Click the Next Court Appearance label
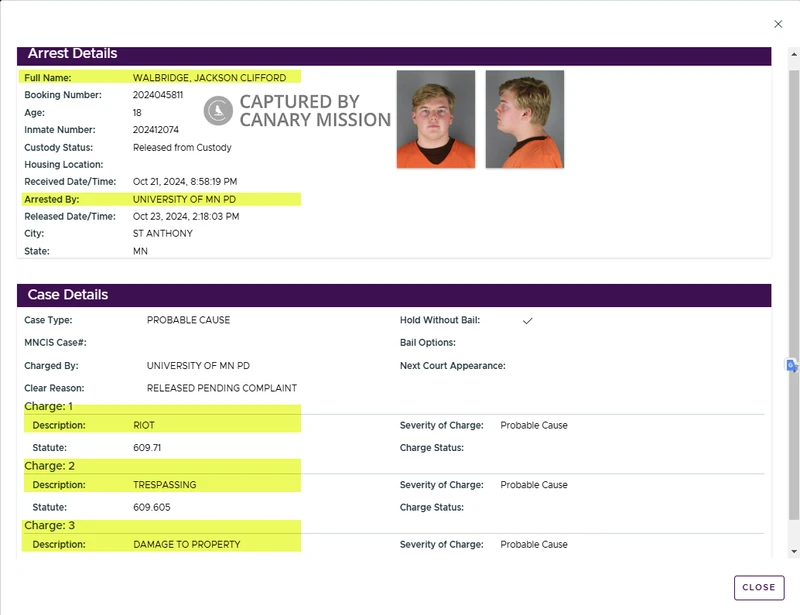800x615 pixels. [x=453, y=365]
